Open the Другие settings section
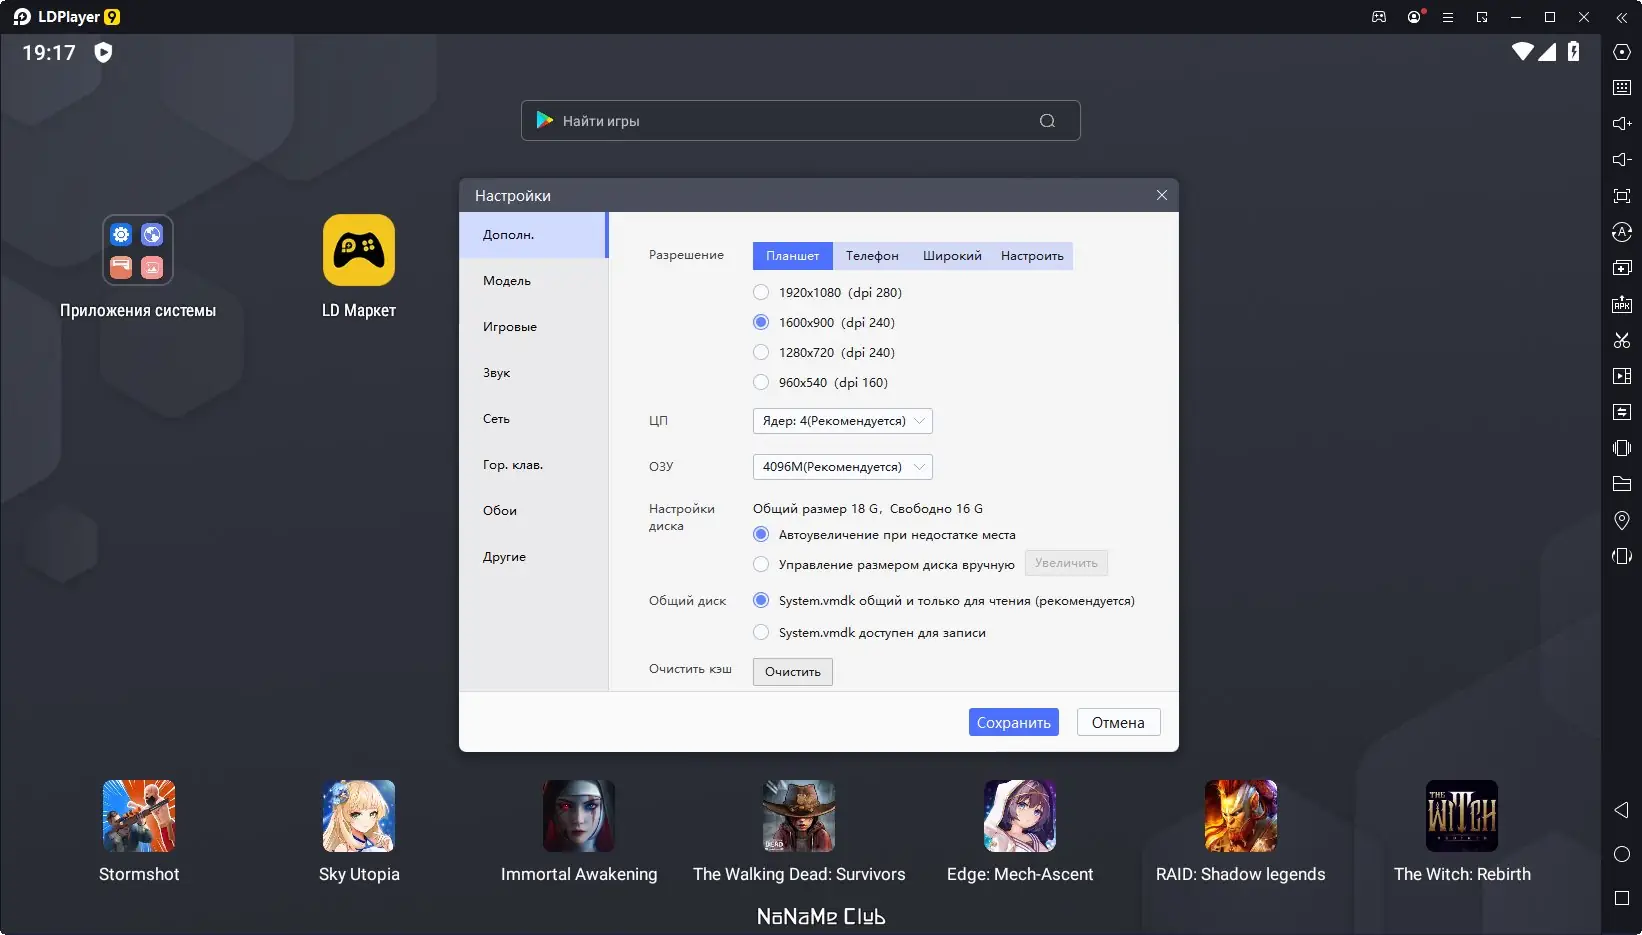The height and width of the screenshot is (935, 1642). (x=533, y=557)
